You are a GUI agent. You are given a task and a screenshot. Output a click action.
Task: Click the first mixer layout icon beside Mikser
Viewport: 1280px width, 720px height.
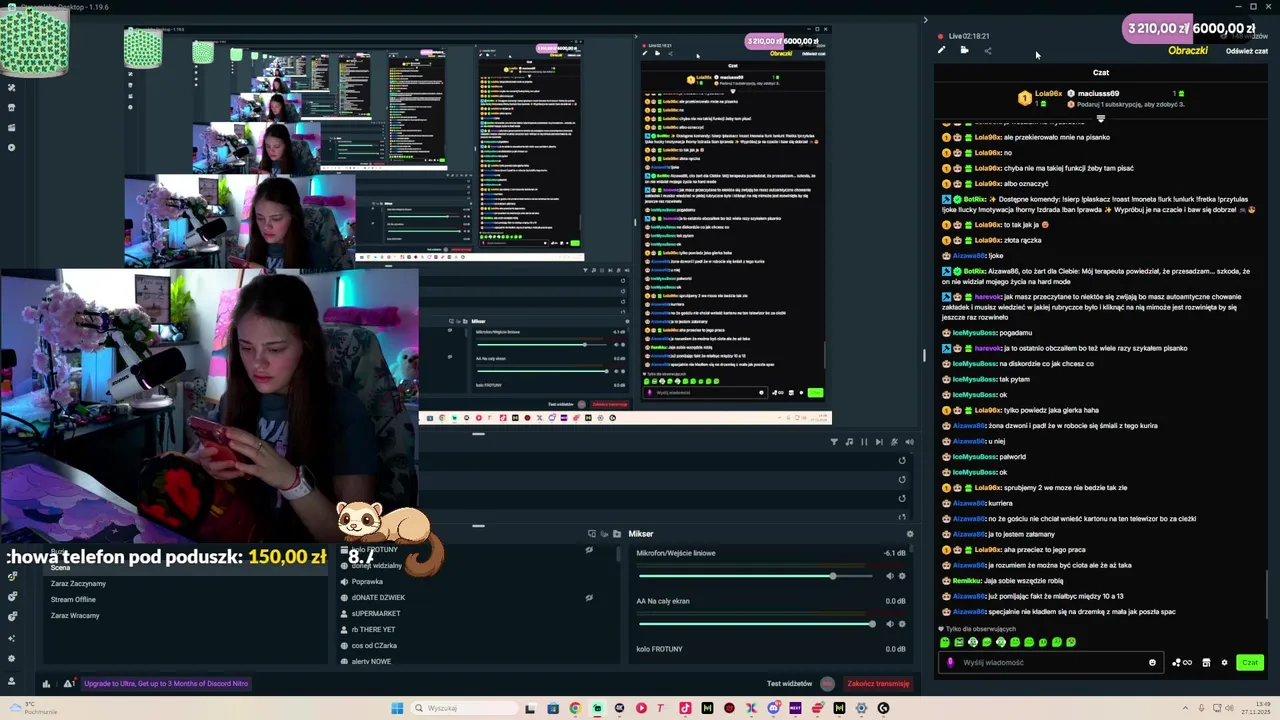pyautogui.click(x=592, y=534)
